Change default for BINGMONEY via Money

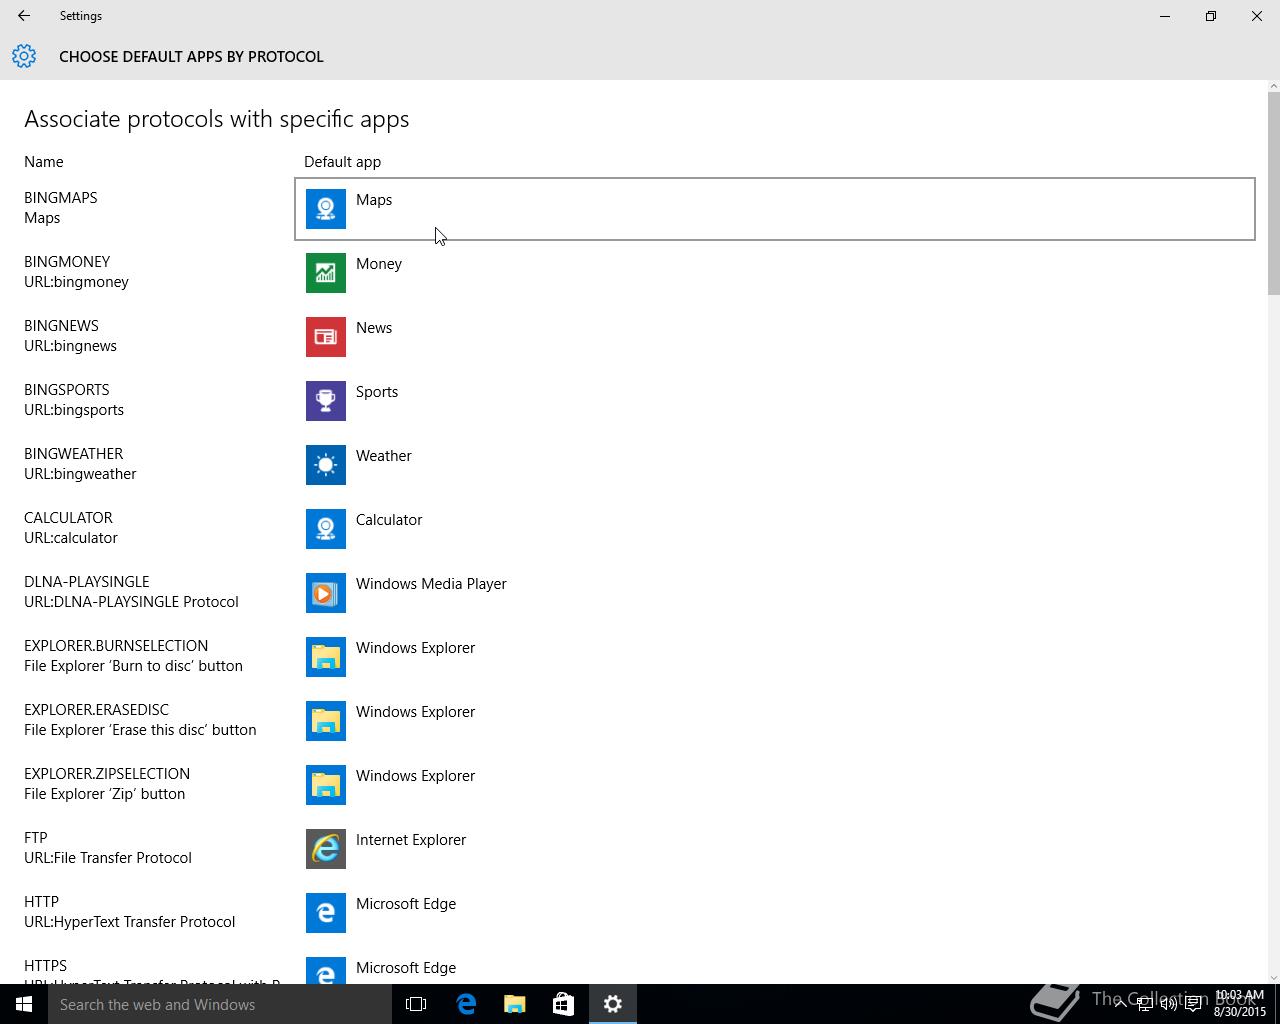[x=379, y=264]
